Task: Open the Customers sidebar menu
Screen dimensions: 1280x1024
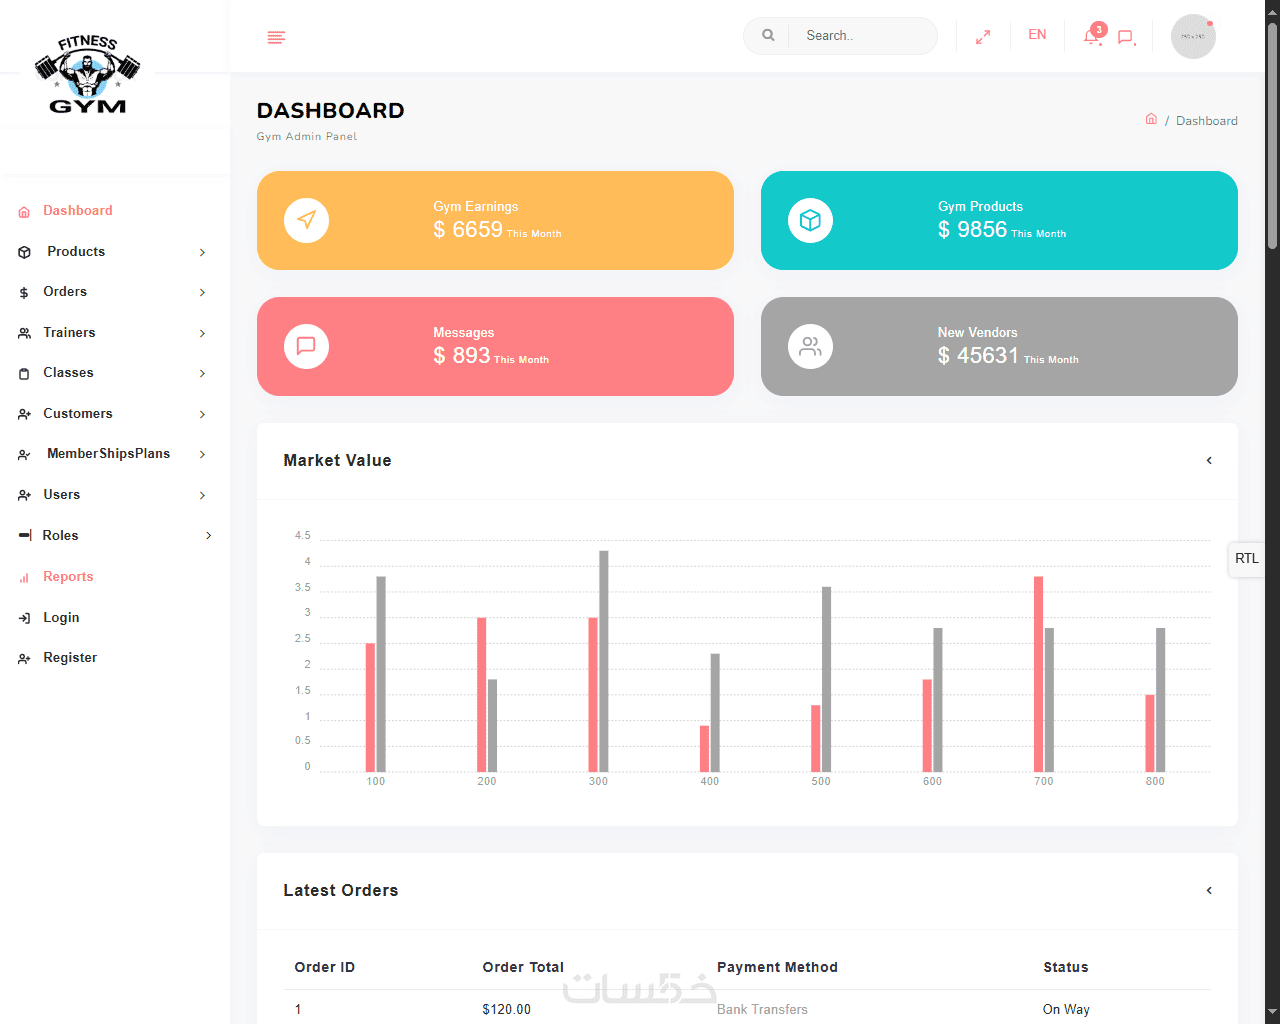Action: click(78, 414)
